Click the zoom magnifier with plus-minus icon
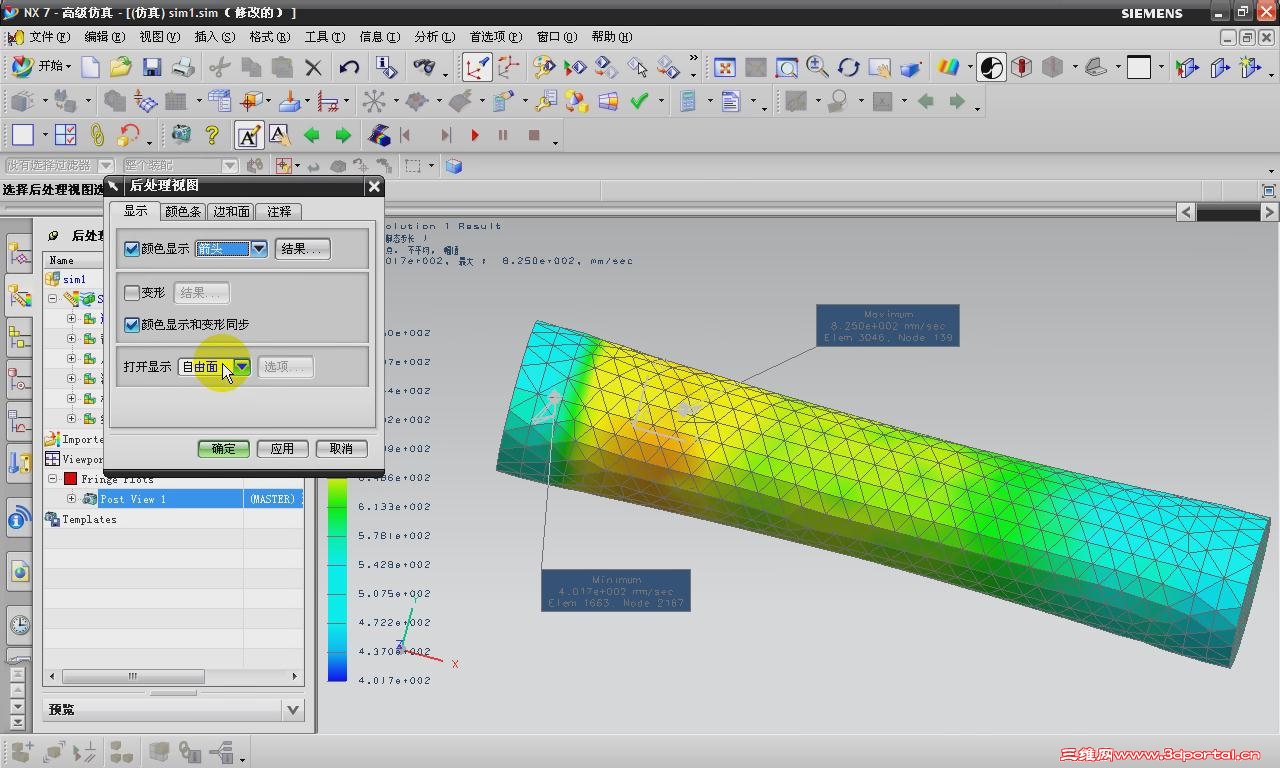The image size is (1280, 768). 818,67
